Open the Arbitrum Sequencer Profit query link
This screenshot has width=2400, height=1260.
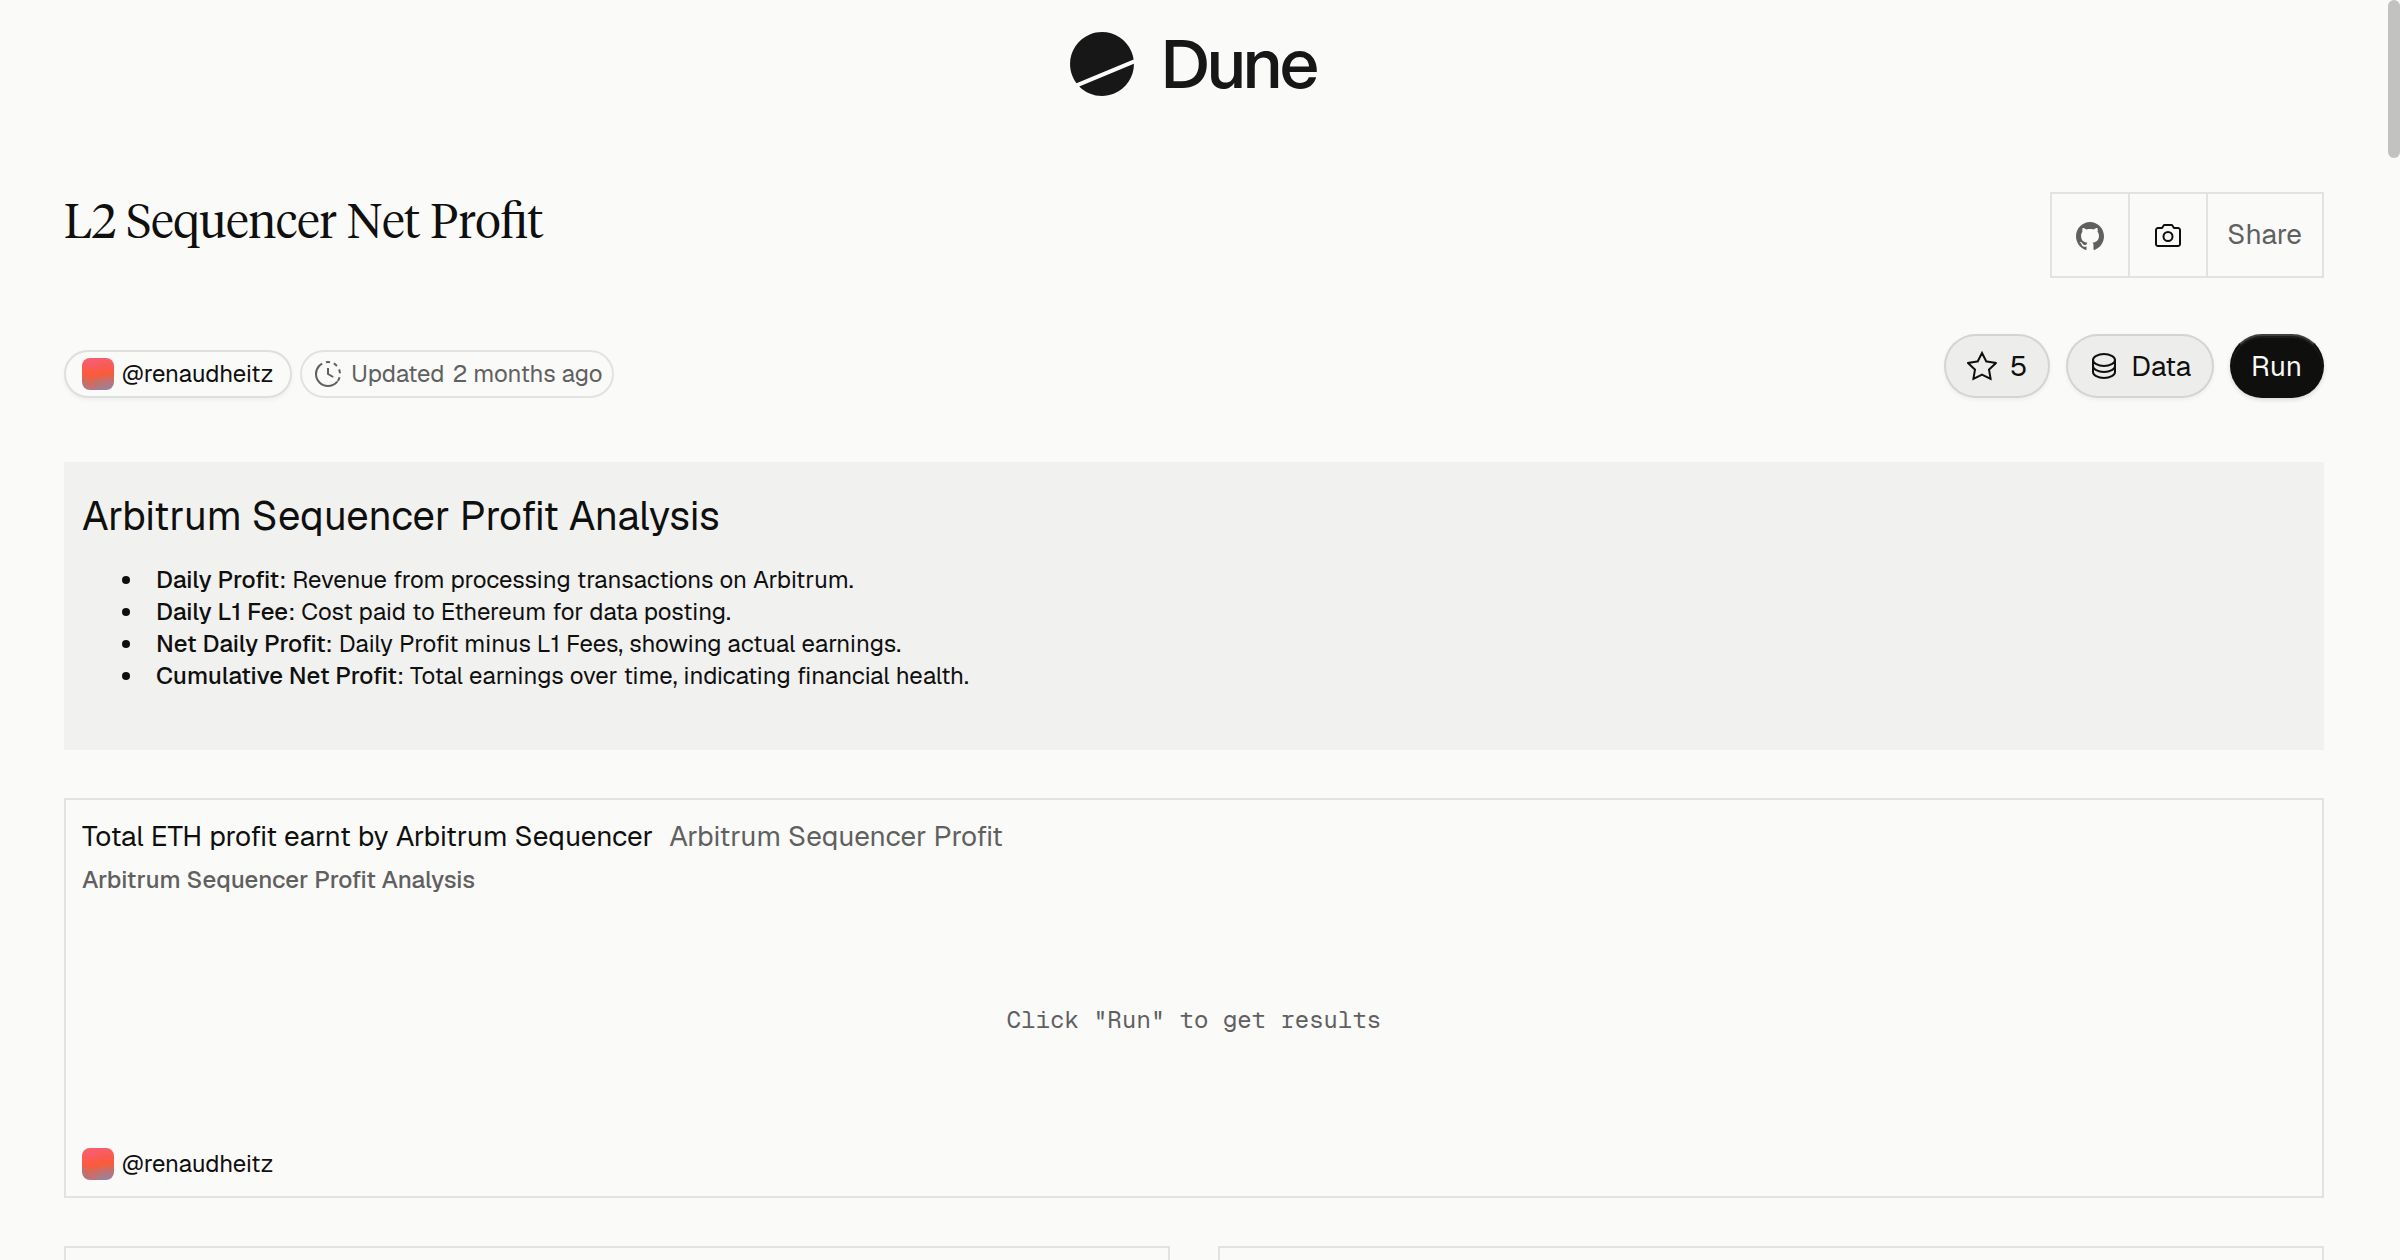pos(835,836)
